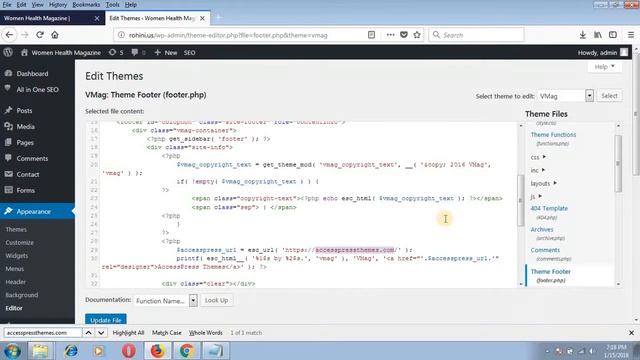The height and width of the screenshot is (360, 640).
Task: Open the Bookmarks menu
Action: click(x=86, y=4)
